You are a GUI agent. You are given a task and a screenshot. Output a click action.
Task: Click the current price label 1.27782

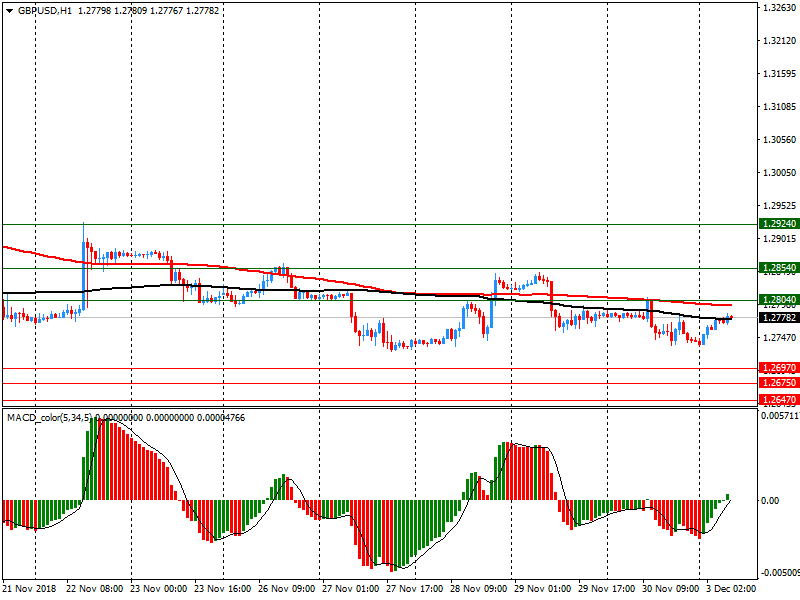click(778, 318)
